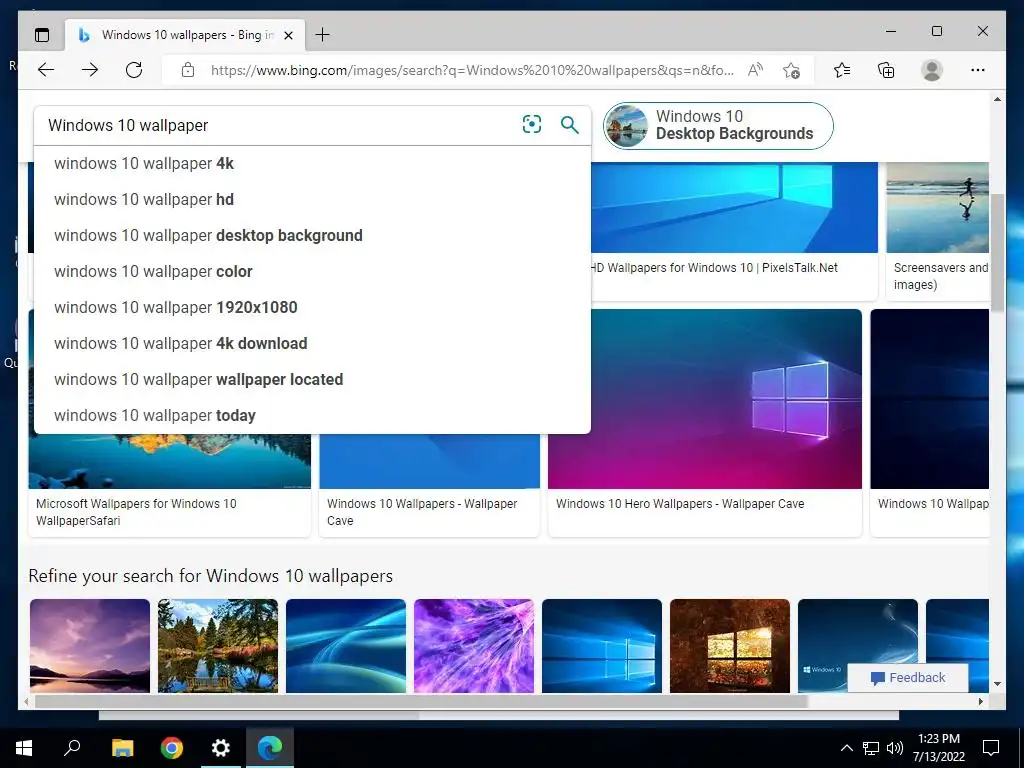Refine search with autumn window thumbnail

[x=730, y=645]
